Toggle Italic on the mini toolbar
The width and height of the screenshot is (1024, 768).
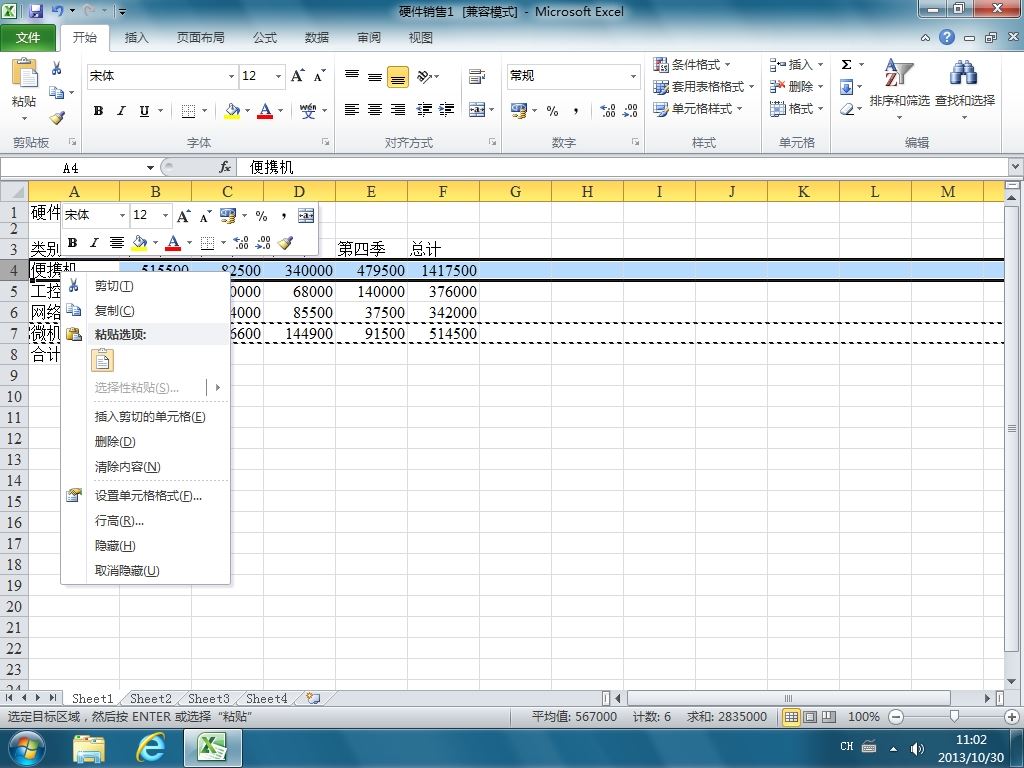(x=93, y=243)
